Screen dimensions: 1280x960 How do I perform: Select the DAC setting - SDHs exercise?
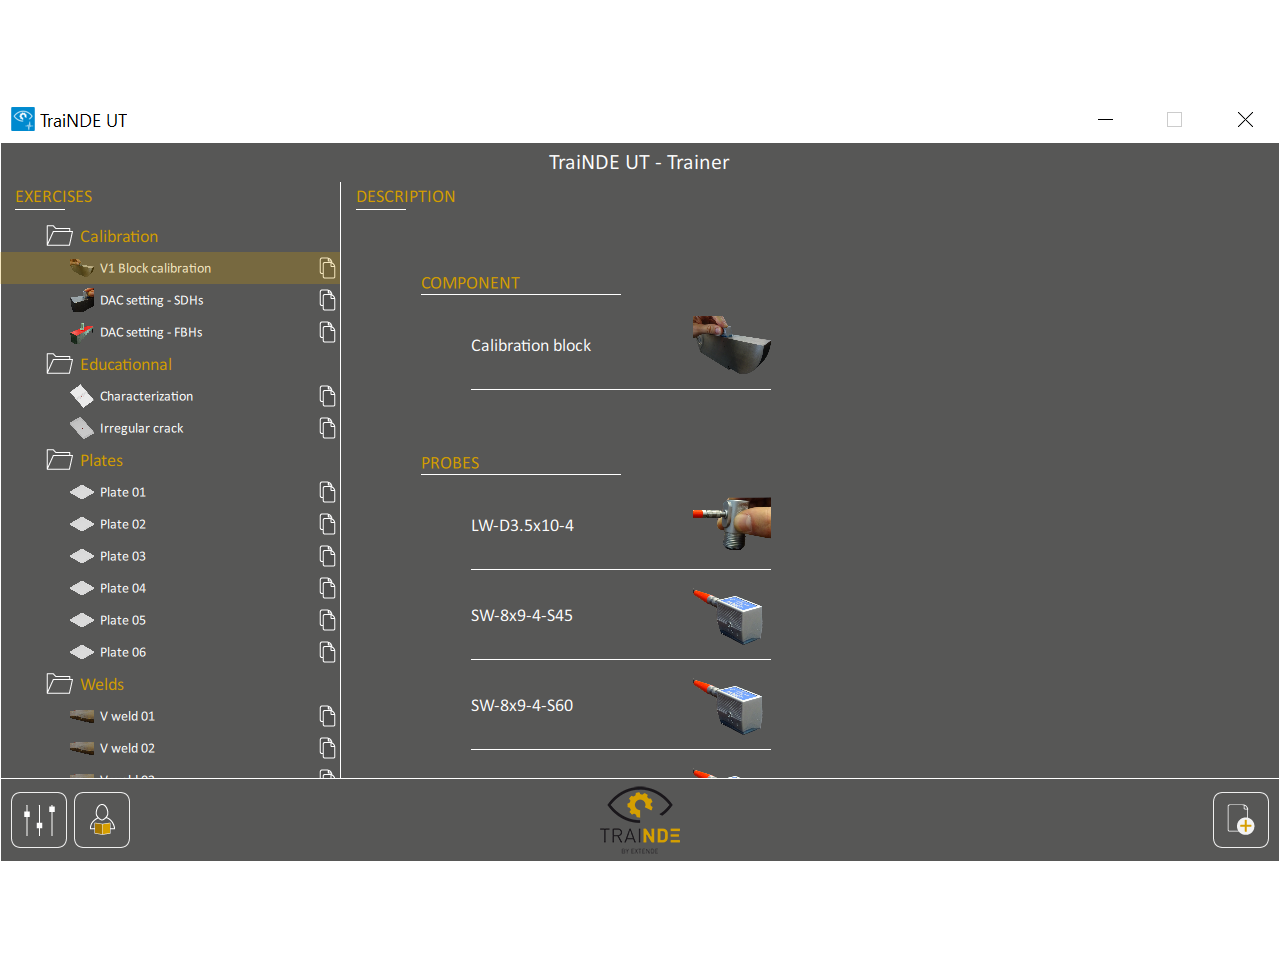(170, 300)
